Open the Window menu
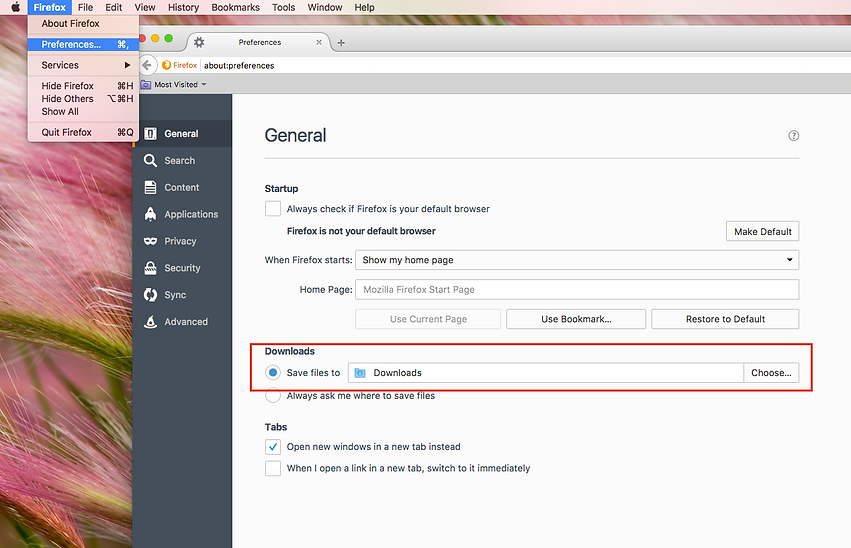 (x=325, y=7)
